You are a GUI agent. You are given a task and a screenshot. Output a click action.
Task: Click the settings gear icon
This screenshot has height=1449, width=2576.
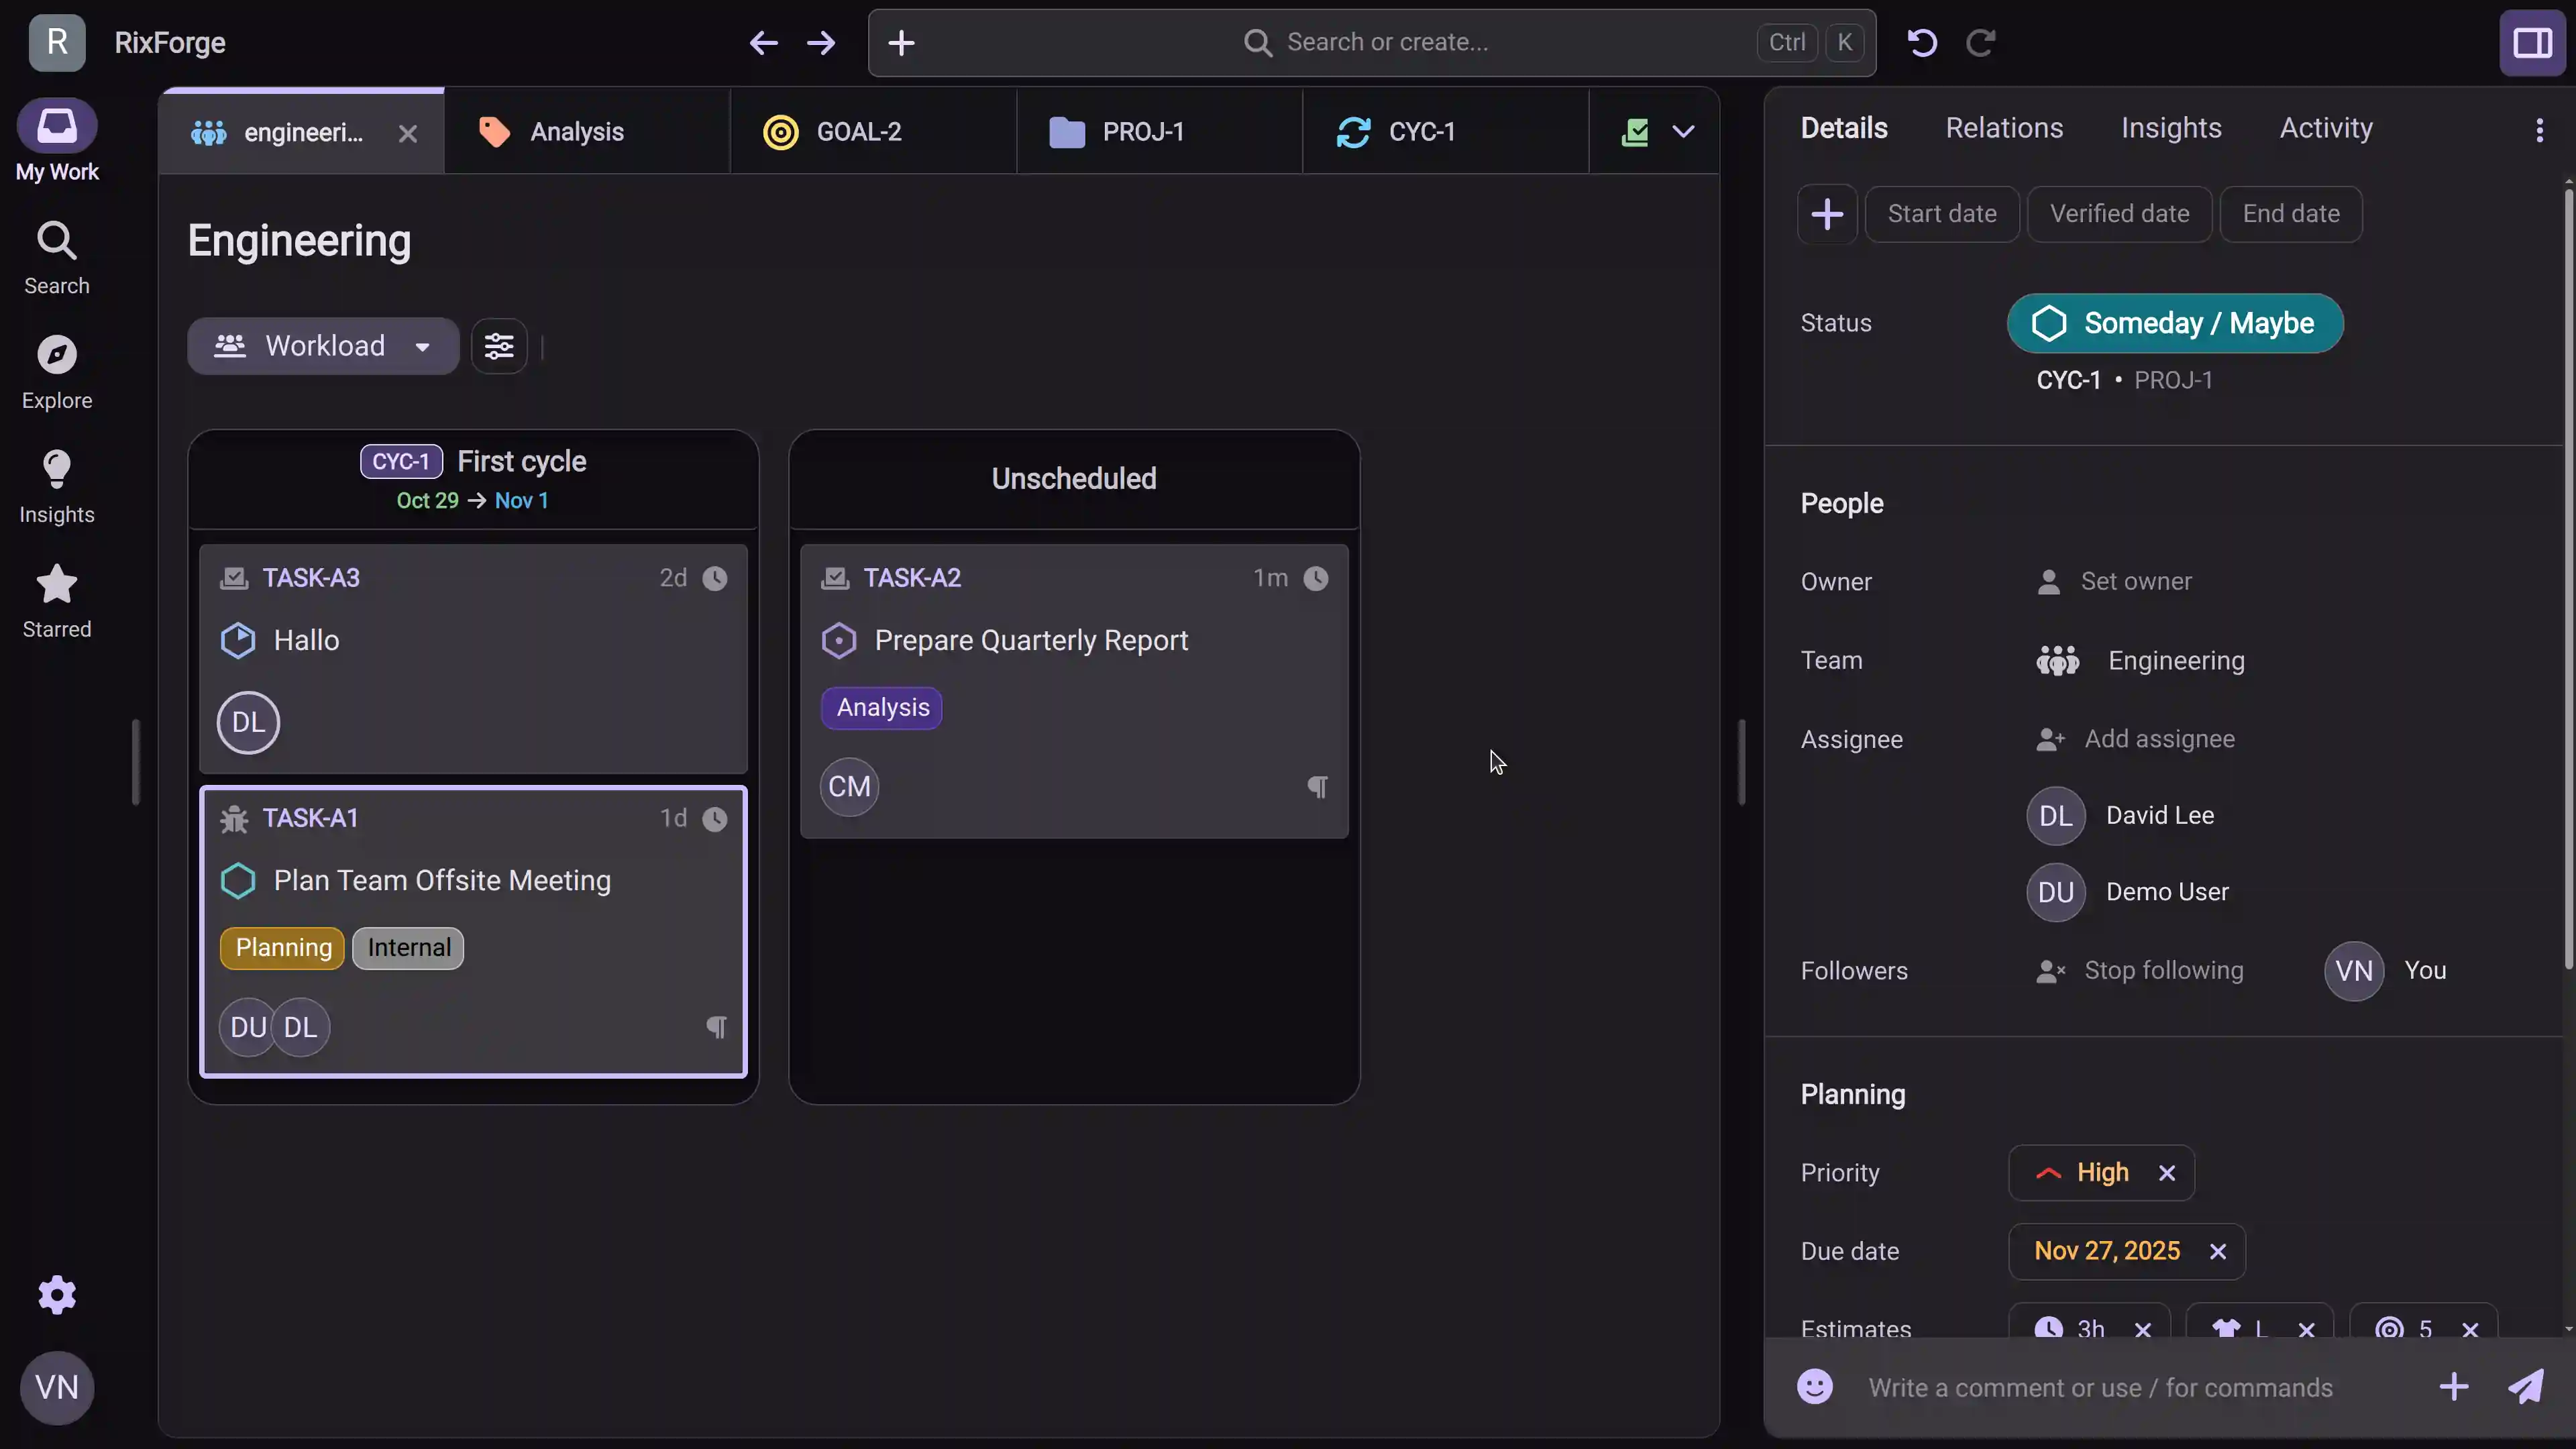[57, 1295]
